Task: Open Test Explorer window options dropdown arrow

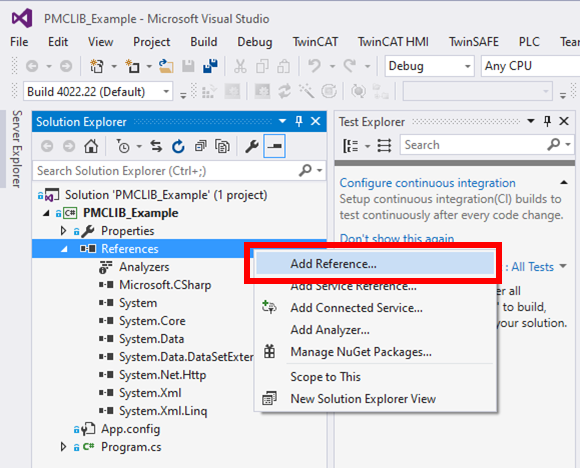Action: click(x=530, y=121)
